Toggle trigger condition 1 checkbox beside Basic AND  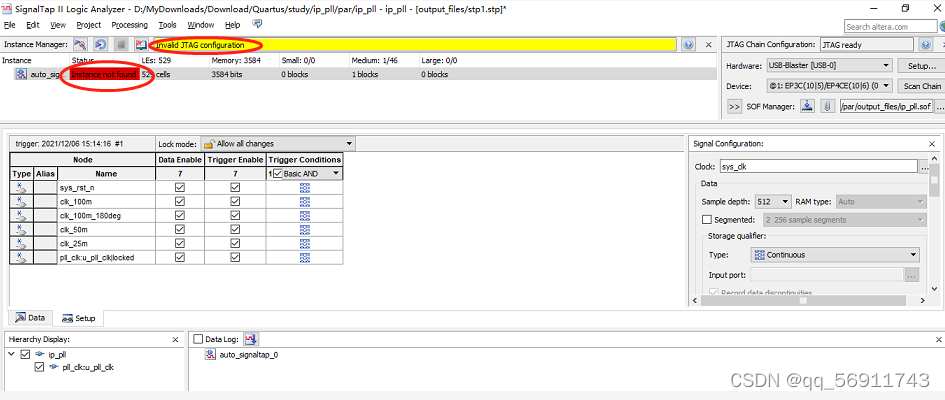coord(277,173)
